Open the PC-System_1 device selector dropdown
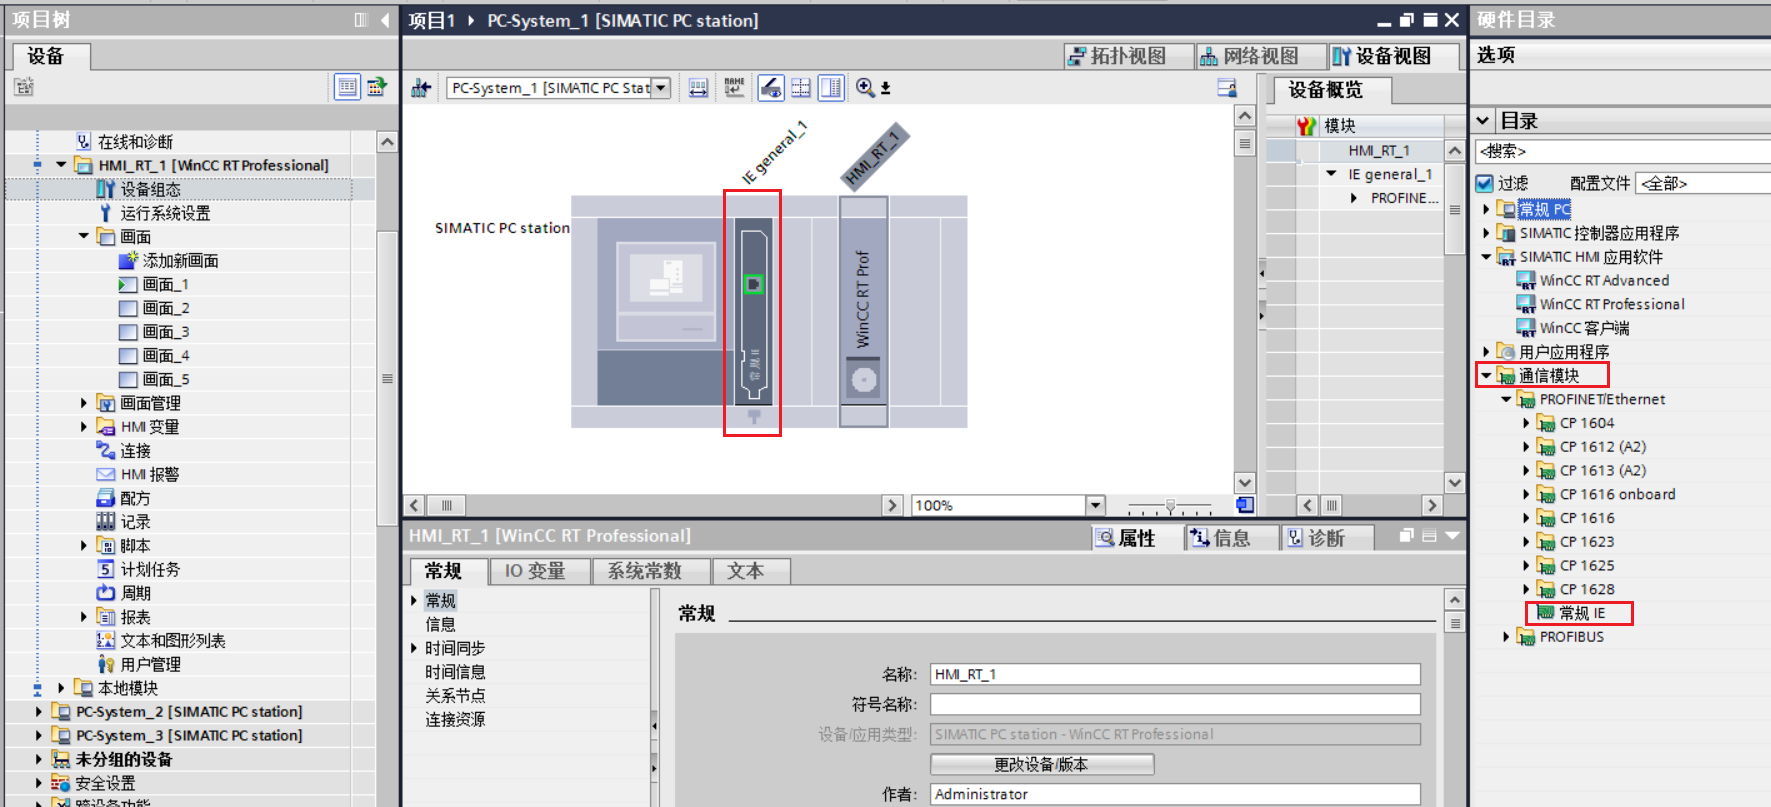The image size is (1771, 807). tap(660, 88)
